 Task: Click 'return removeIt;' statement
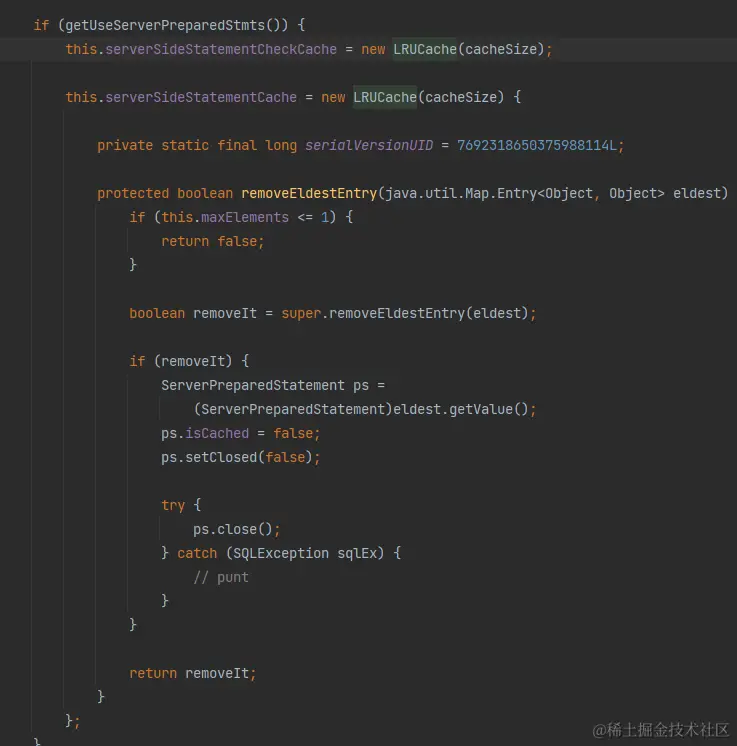193,674
